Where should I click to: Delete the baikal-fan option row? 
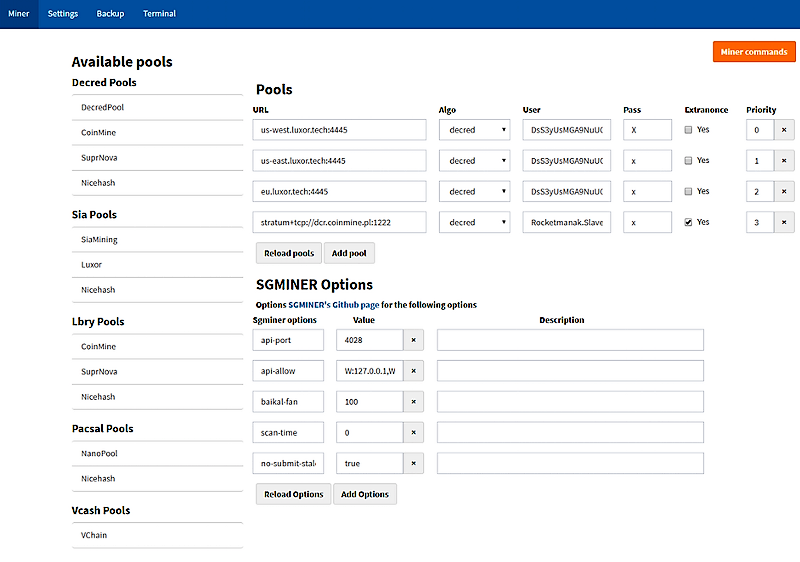(414, 402)
